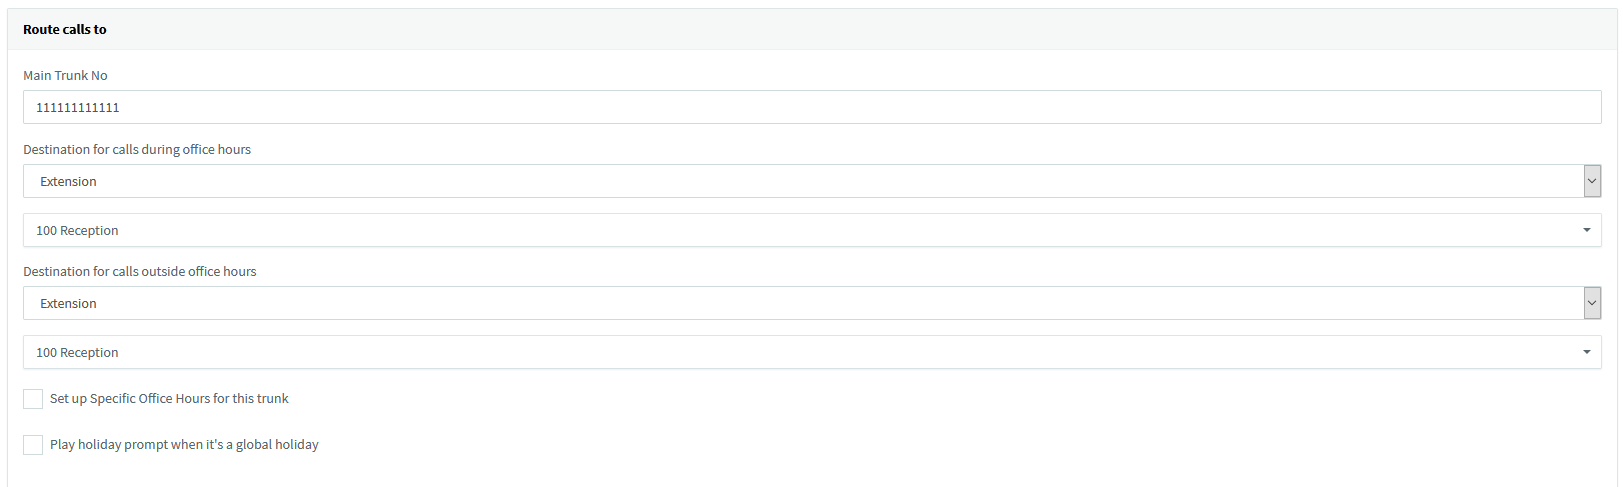The height and width of the screenshot is (487, 1623).
Task: Click caret arrow on office hours Reception selector
Action: (1586, 230)
